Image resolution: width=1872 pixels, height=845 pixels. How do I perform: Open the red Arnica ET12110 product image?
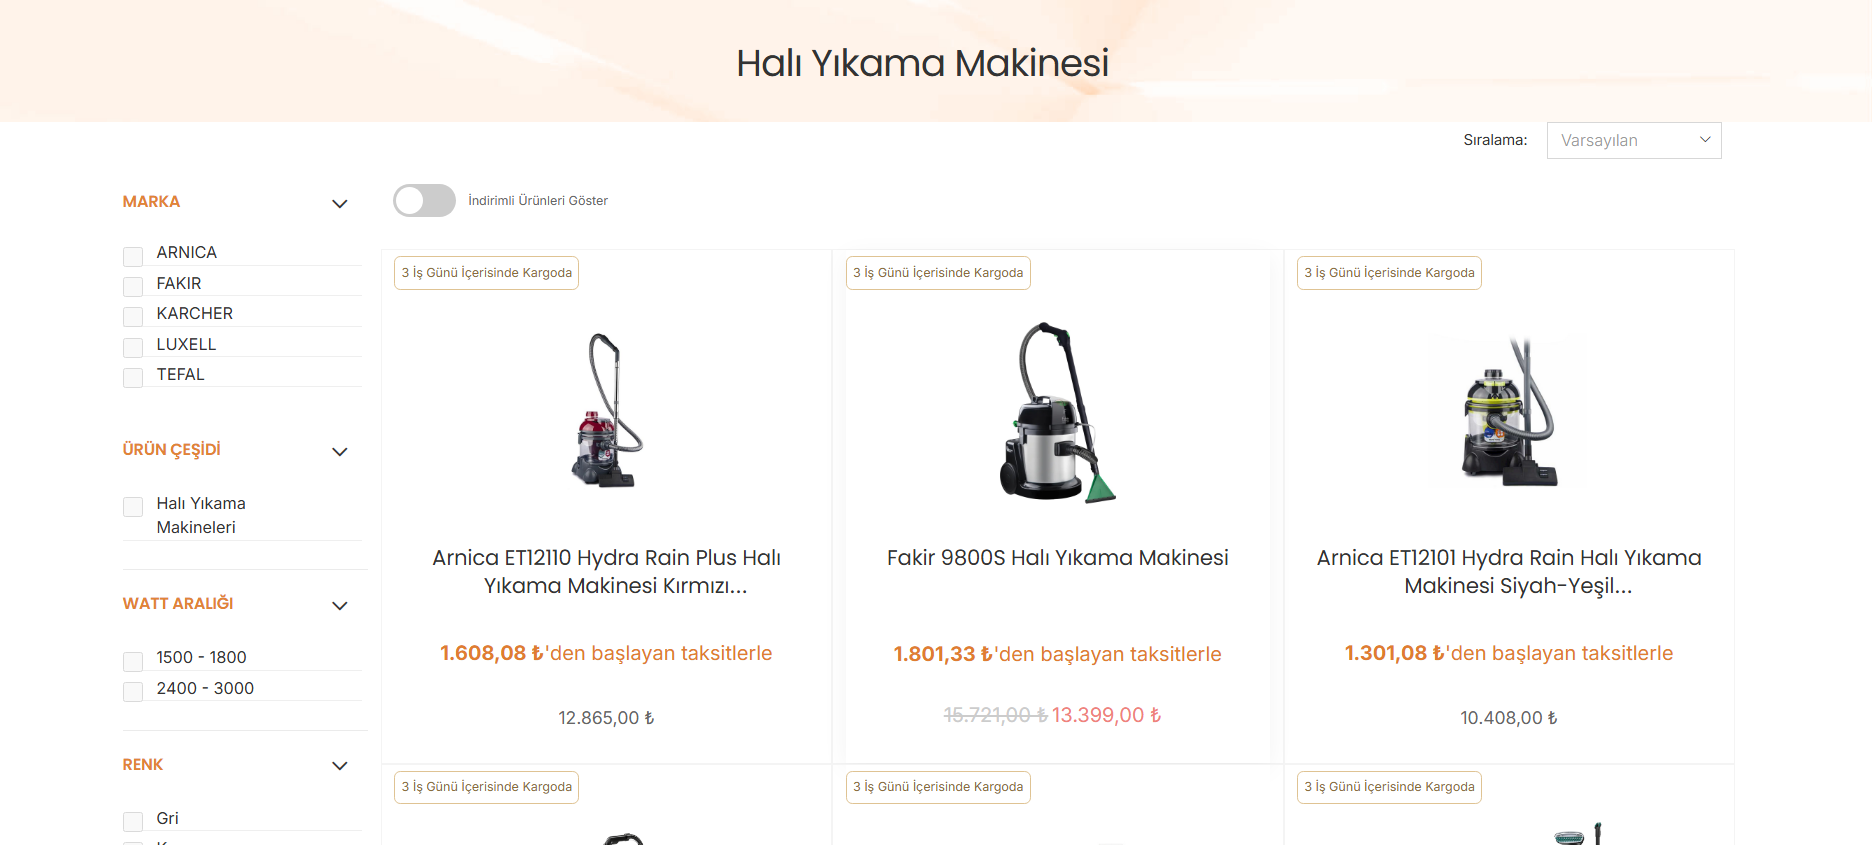[606, 410]
